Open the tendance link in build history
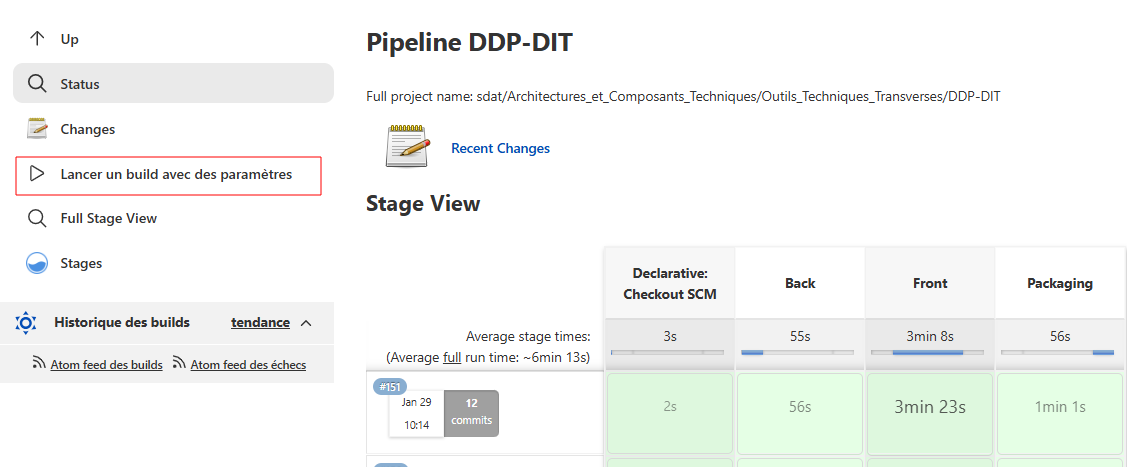The height and width of the screenshot is (468, 1127). coord(260,323)
